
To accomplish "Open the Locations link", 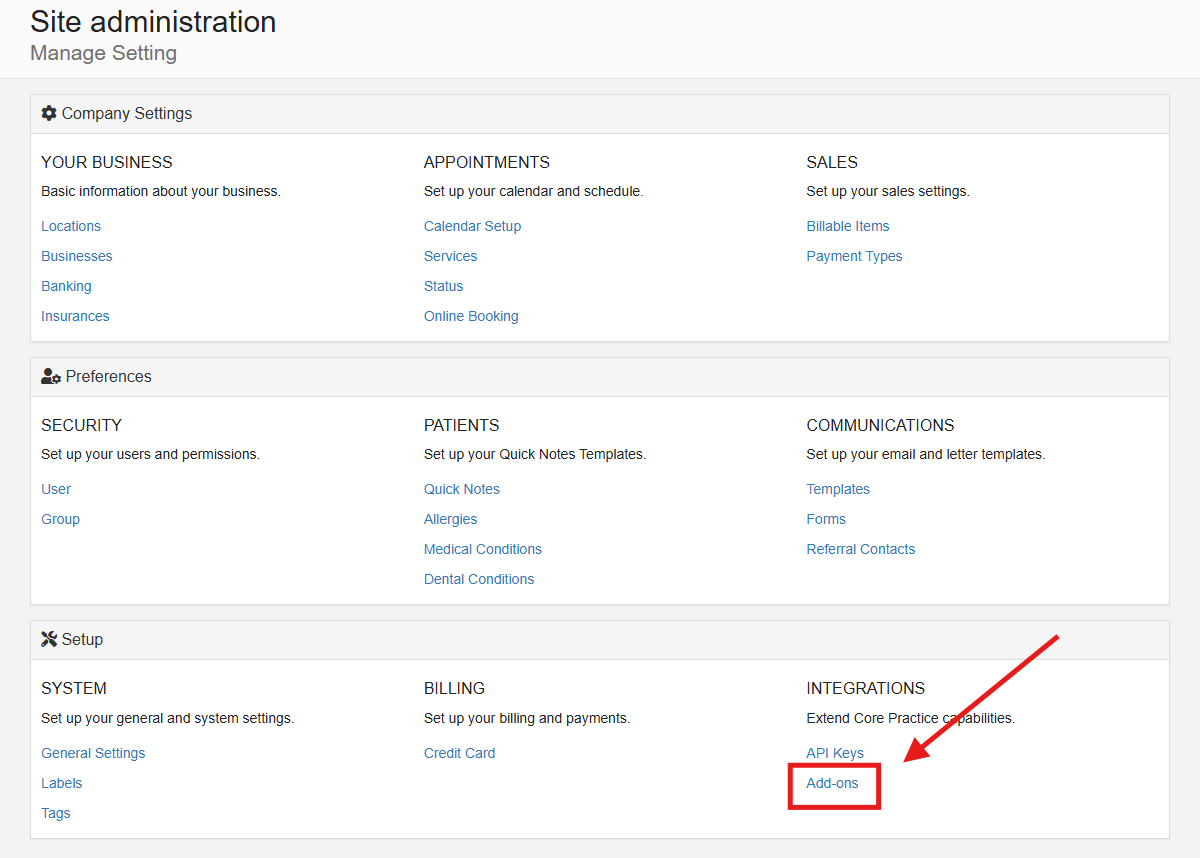I will pos(71,226).
